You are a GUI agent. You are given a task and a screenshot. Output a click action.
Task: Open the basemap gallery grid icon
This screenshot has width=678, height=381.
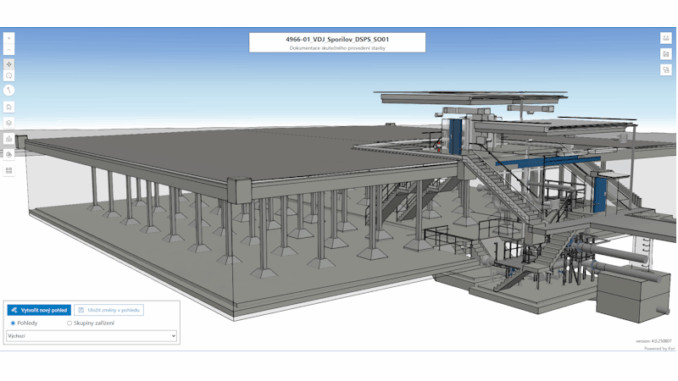pyautogui.click(x=9, y=170)
